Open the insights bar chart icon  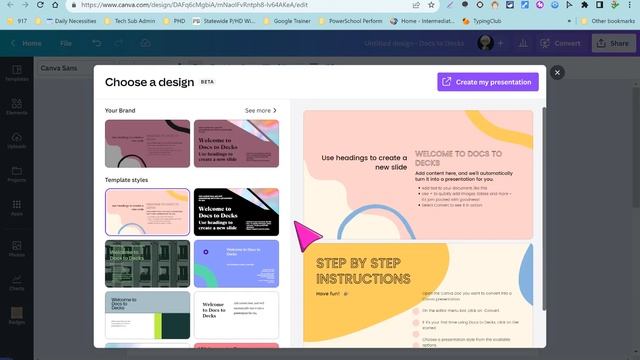coord(523,43)
